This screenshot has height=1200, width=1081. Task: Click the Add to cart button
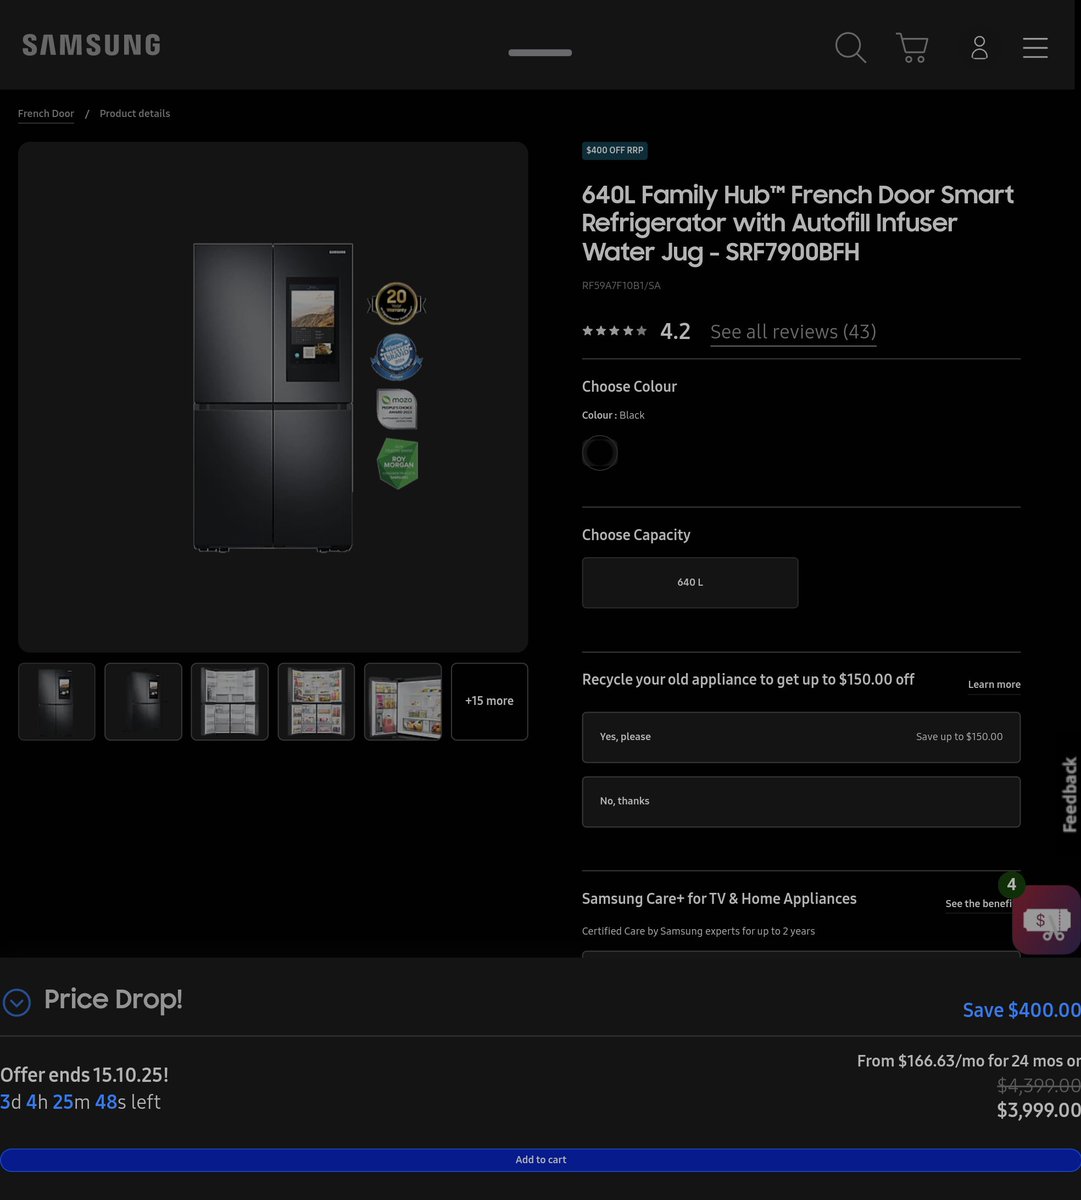(540, 1160)
